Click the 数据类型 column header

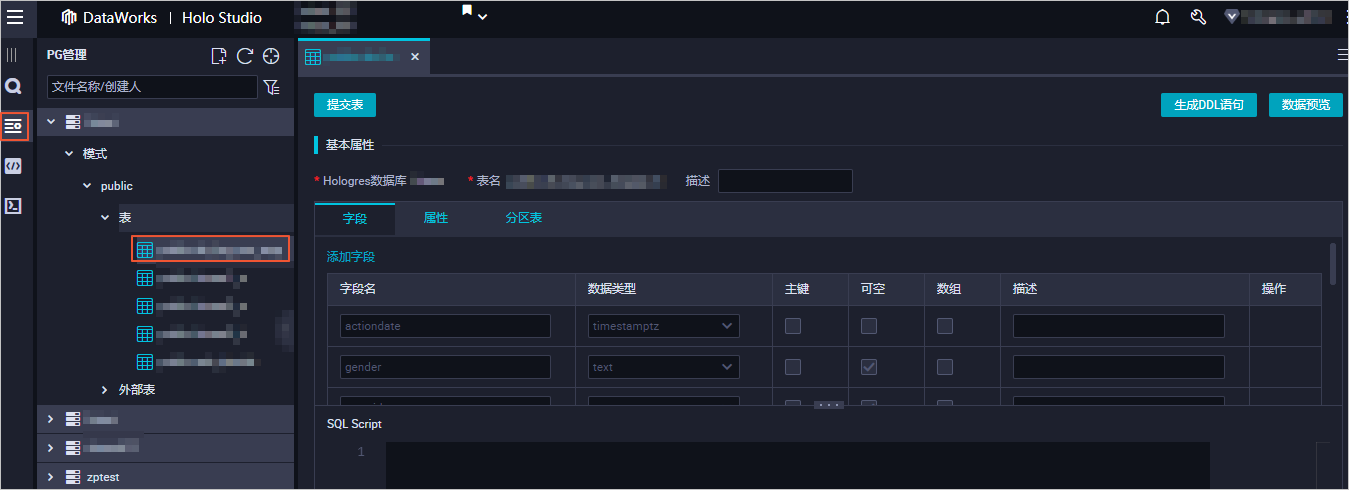[x=612, y=288]
